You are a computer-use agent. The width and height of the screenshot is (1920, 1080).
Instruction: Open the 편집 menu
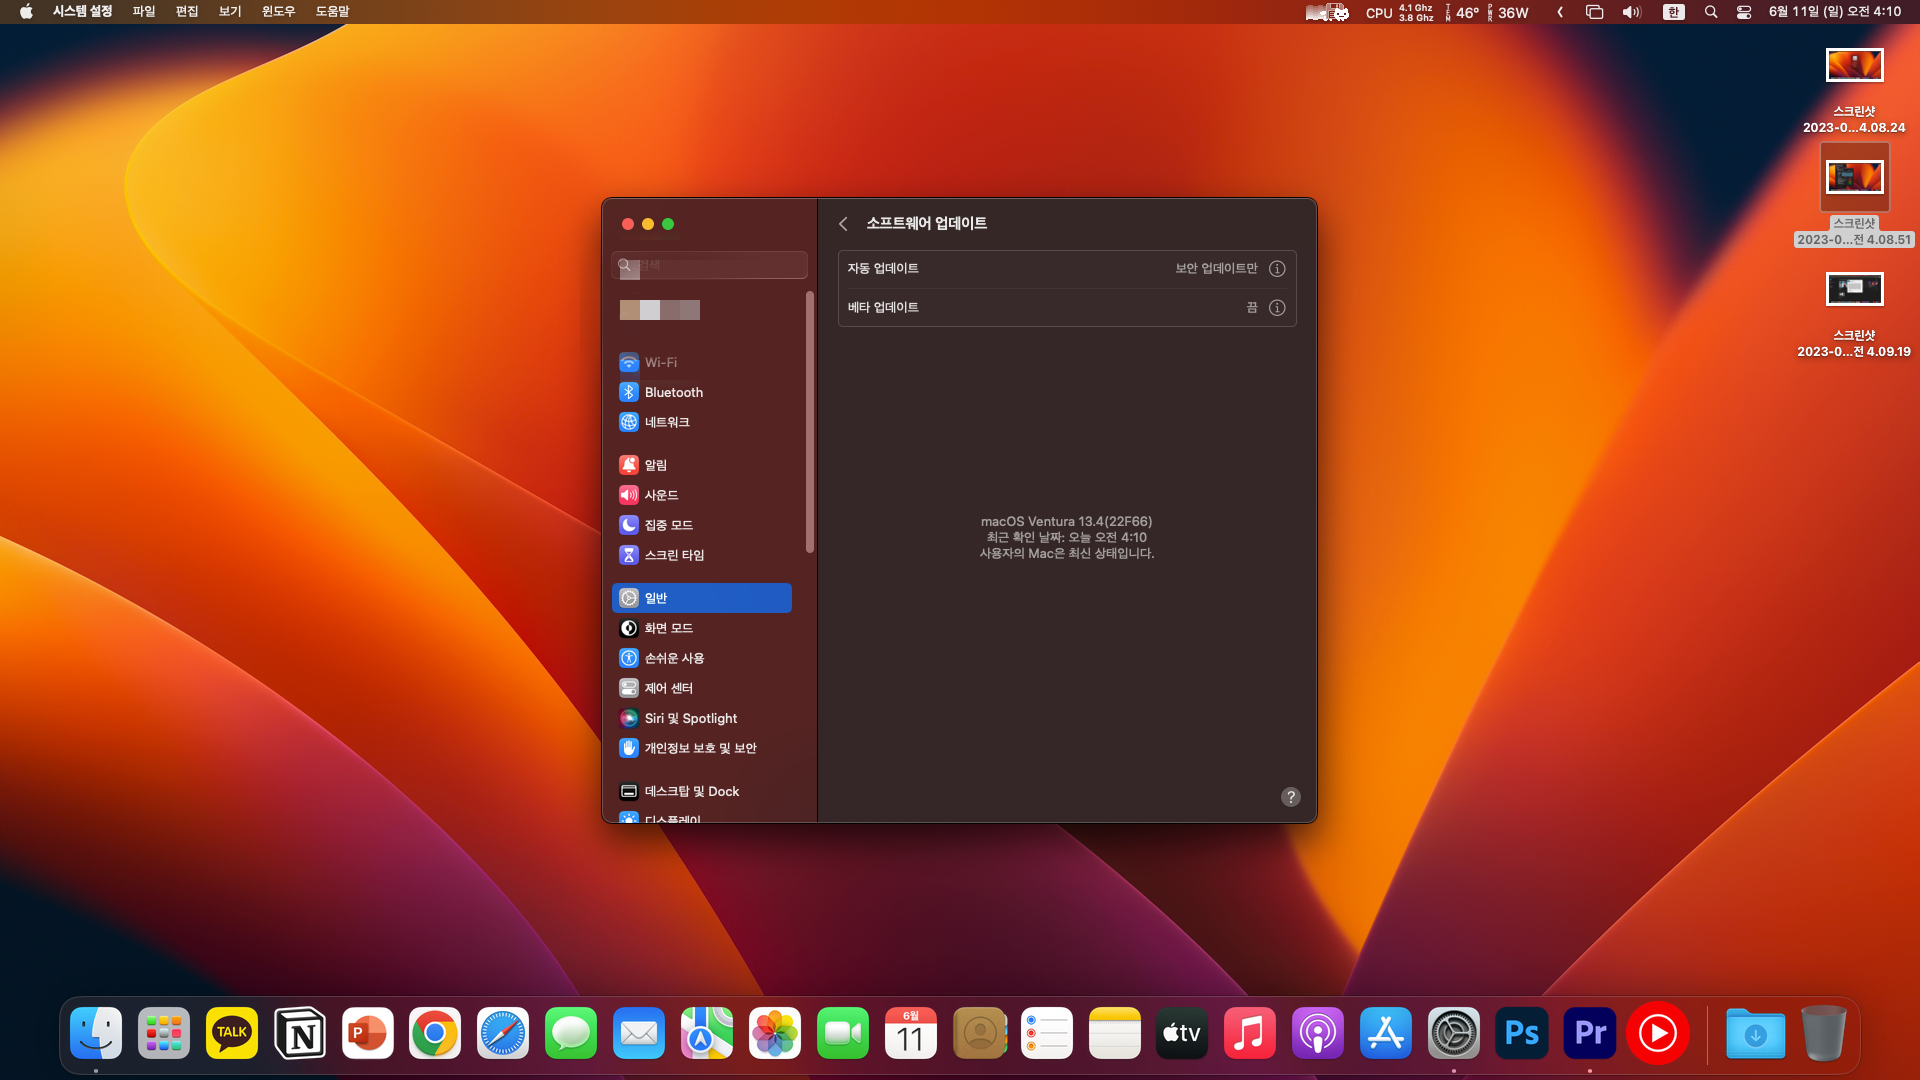[187, 12]
